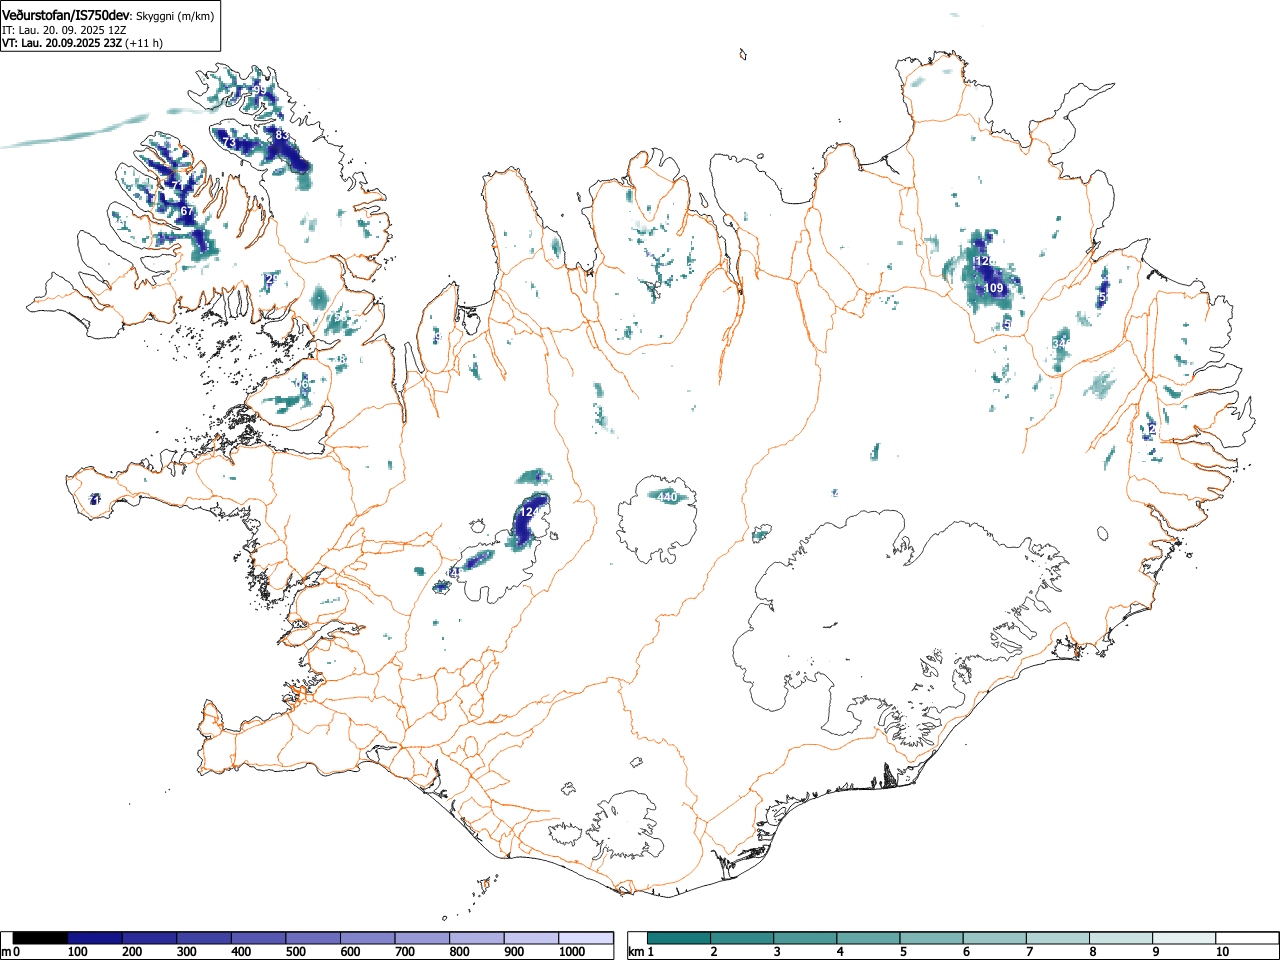Pick the 500–600 m legend swatch
The height and width of the screenshot is (960, 1280).
(313, 938)
